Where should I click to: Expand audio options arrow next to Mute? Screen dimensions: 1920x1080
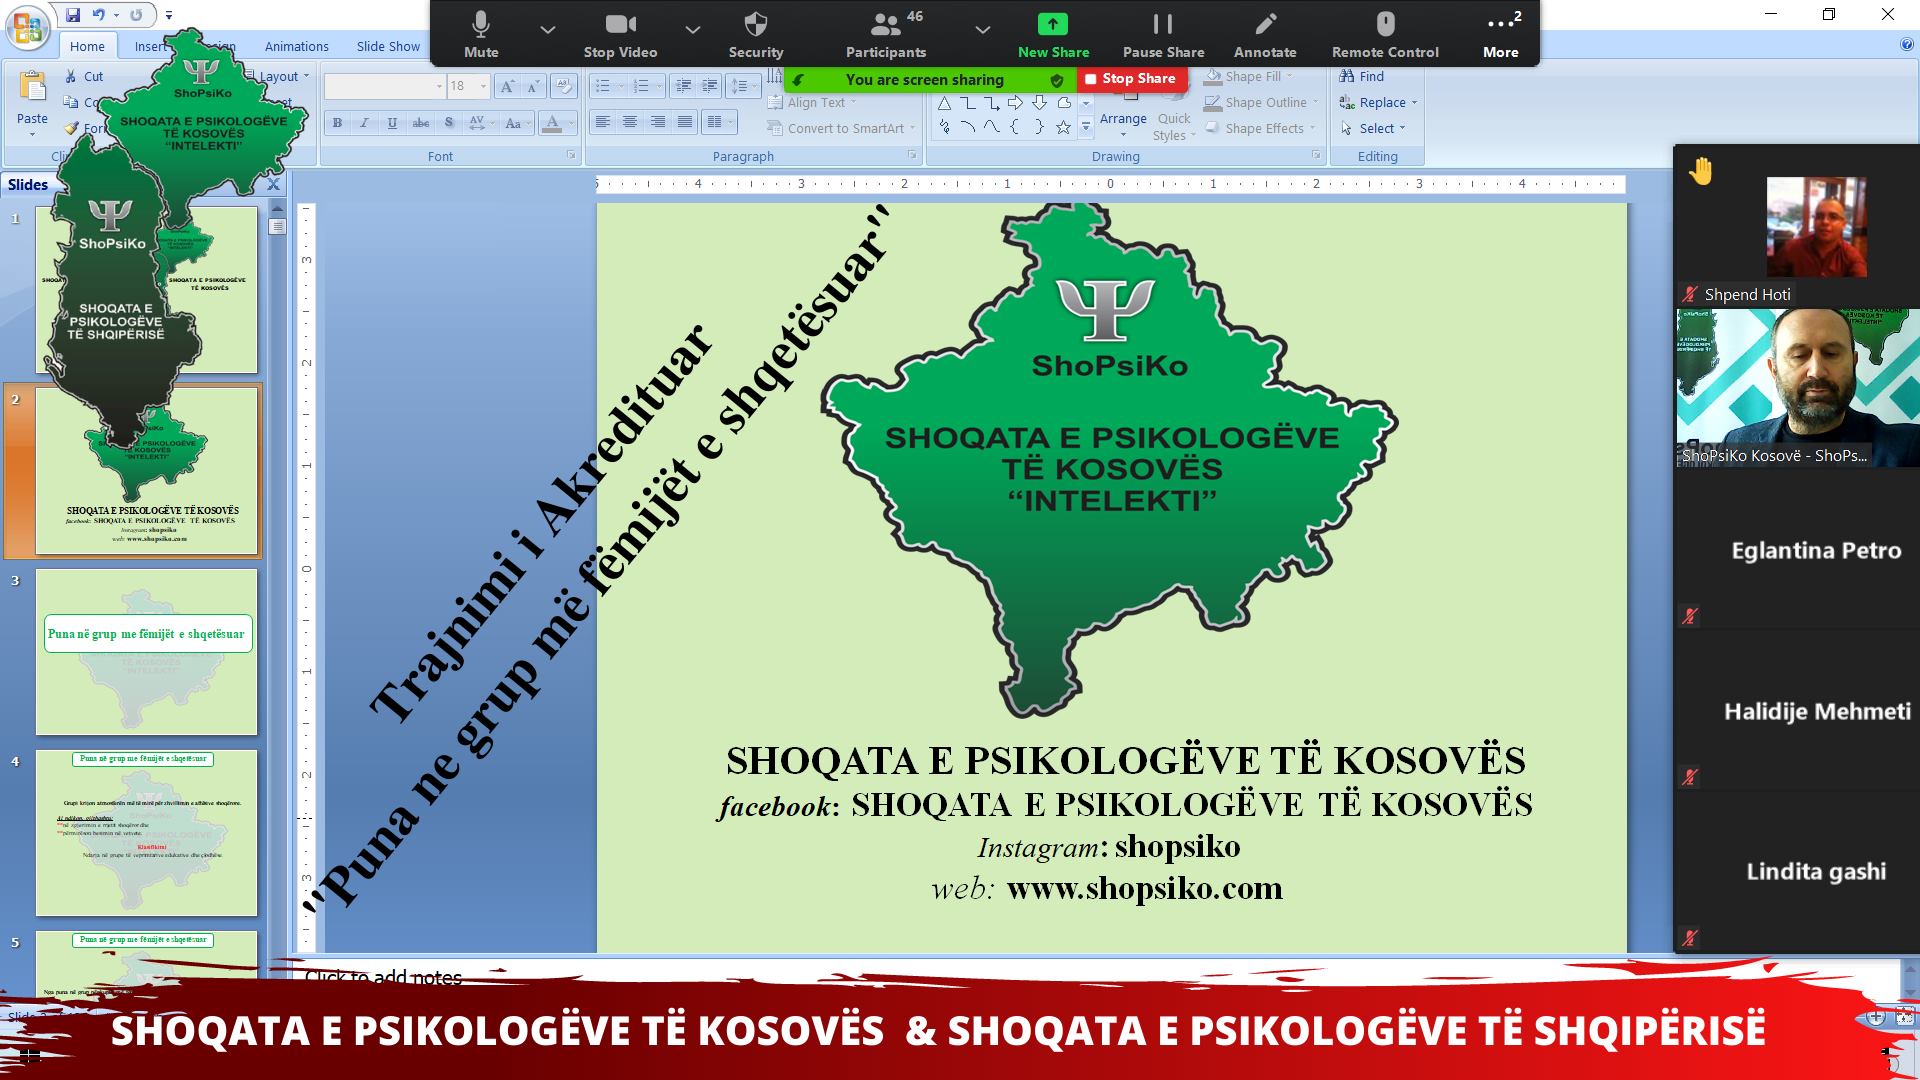(x=547, y=30)
